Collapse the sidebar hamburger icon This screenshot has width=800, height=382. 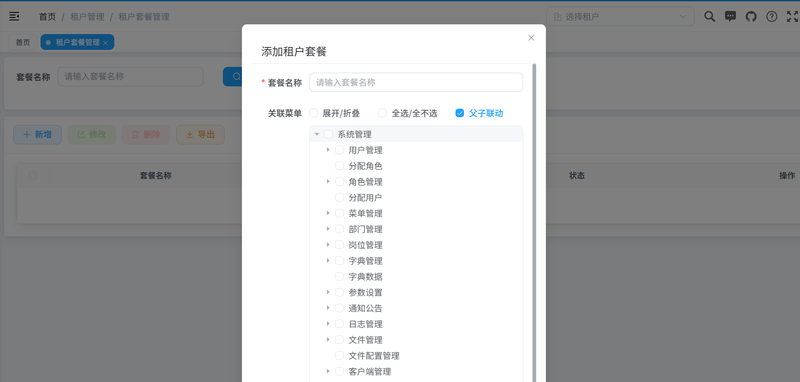[14, 17]
